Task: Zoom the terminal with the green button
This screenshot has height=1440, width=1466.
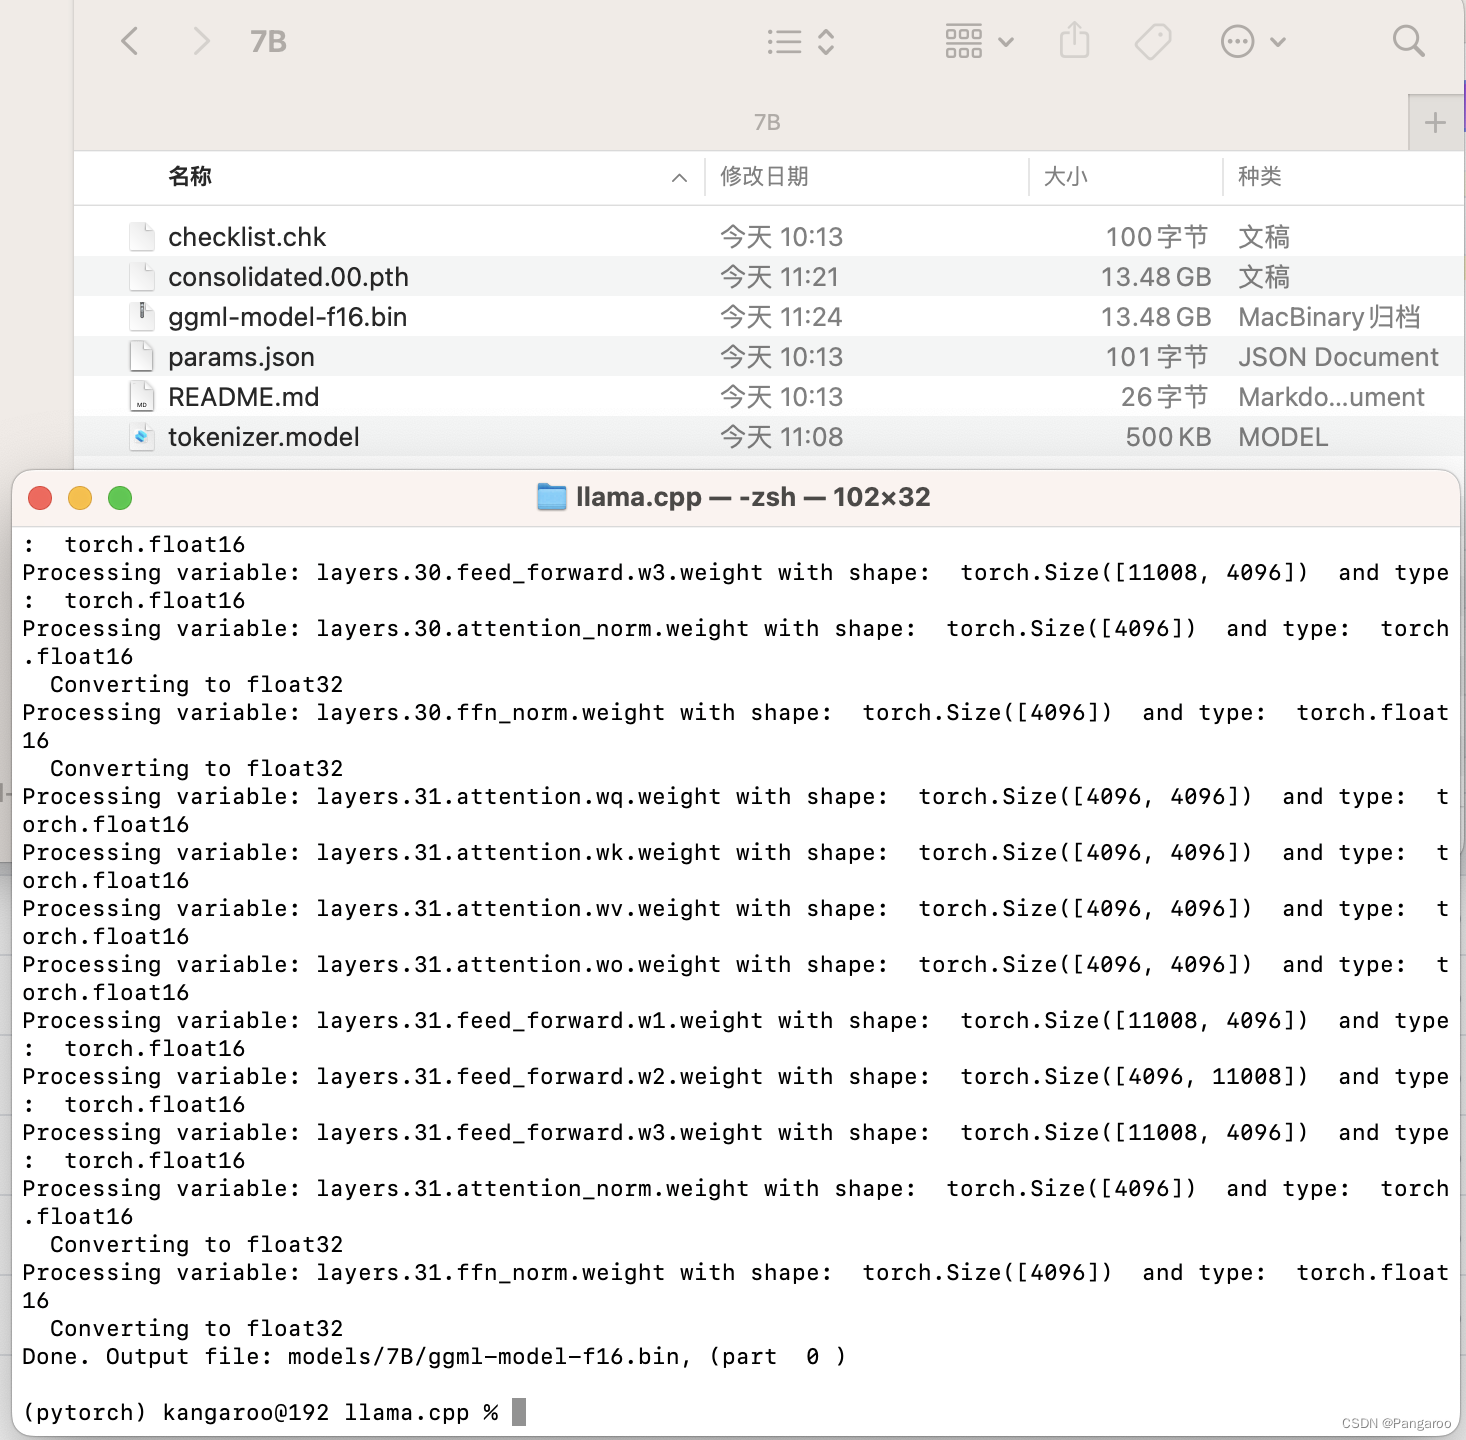Action: pos(120,498)
